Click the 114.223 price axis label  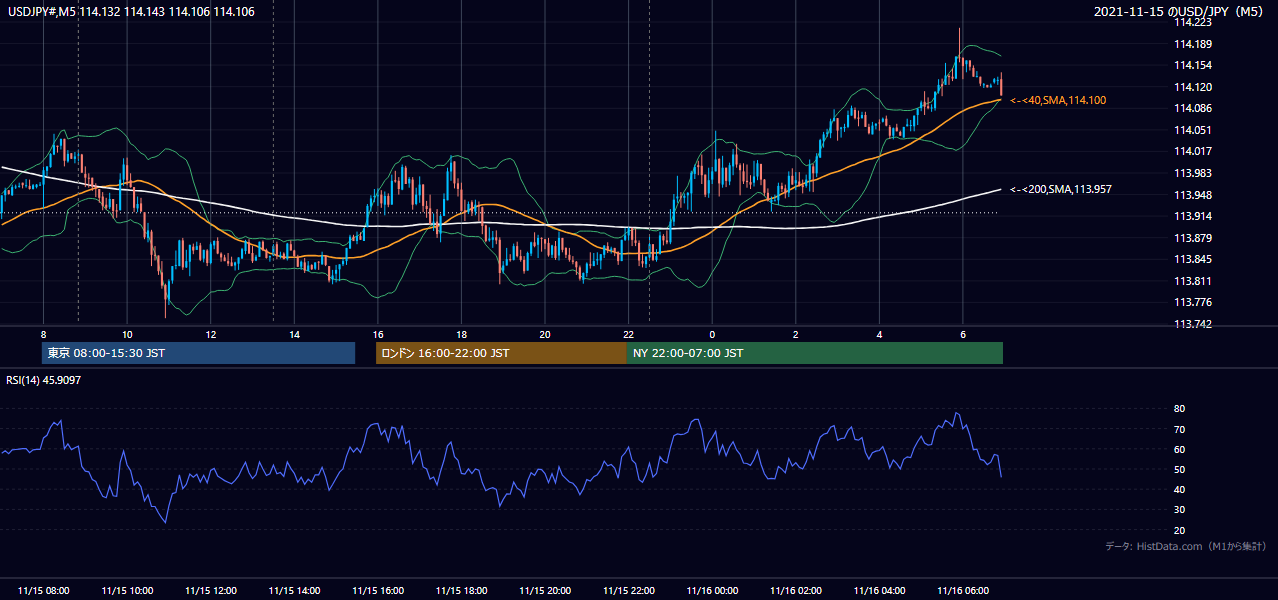(1193, 22)
